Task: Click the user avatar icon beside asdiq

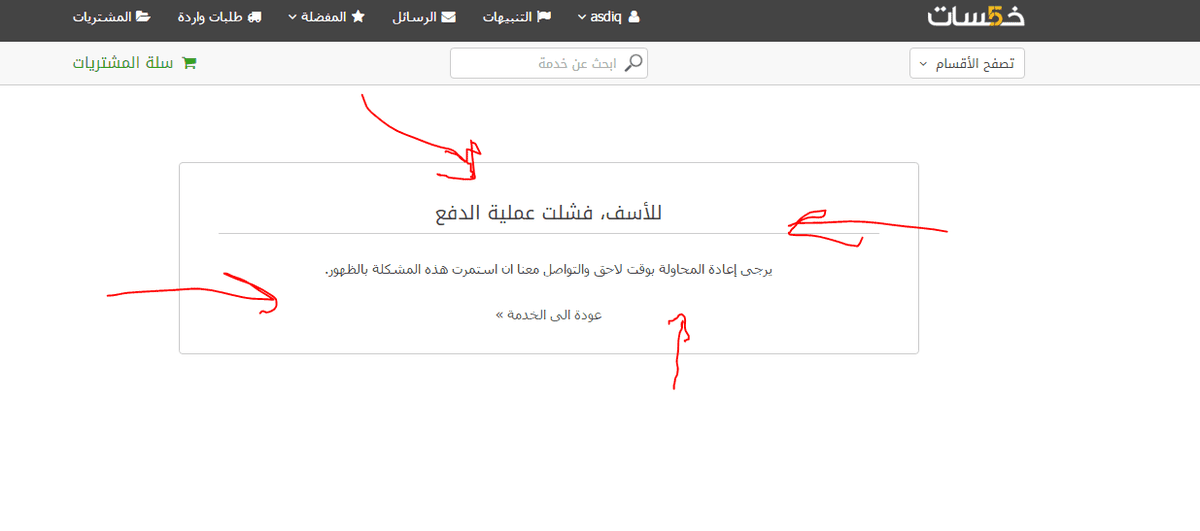Action: pos(632,17)
